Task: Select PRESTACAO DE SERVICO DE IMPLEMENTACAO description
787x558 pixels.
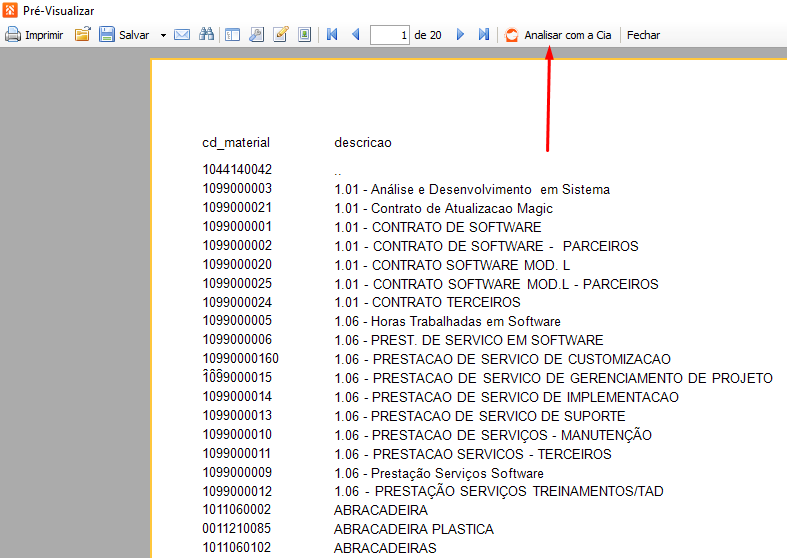Action: 506,397
